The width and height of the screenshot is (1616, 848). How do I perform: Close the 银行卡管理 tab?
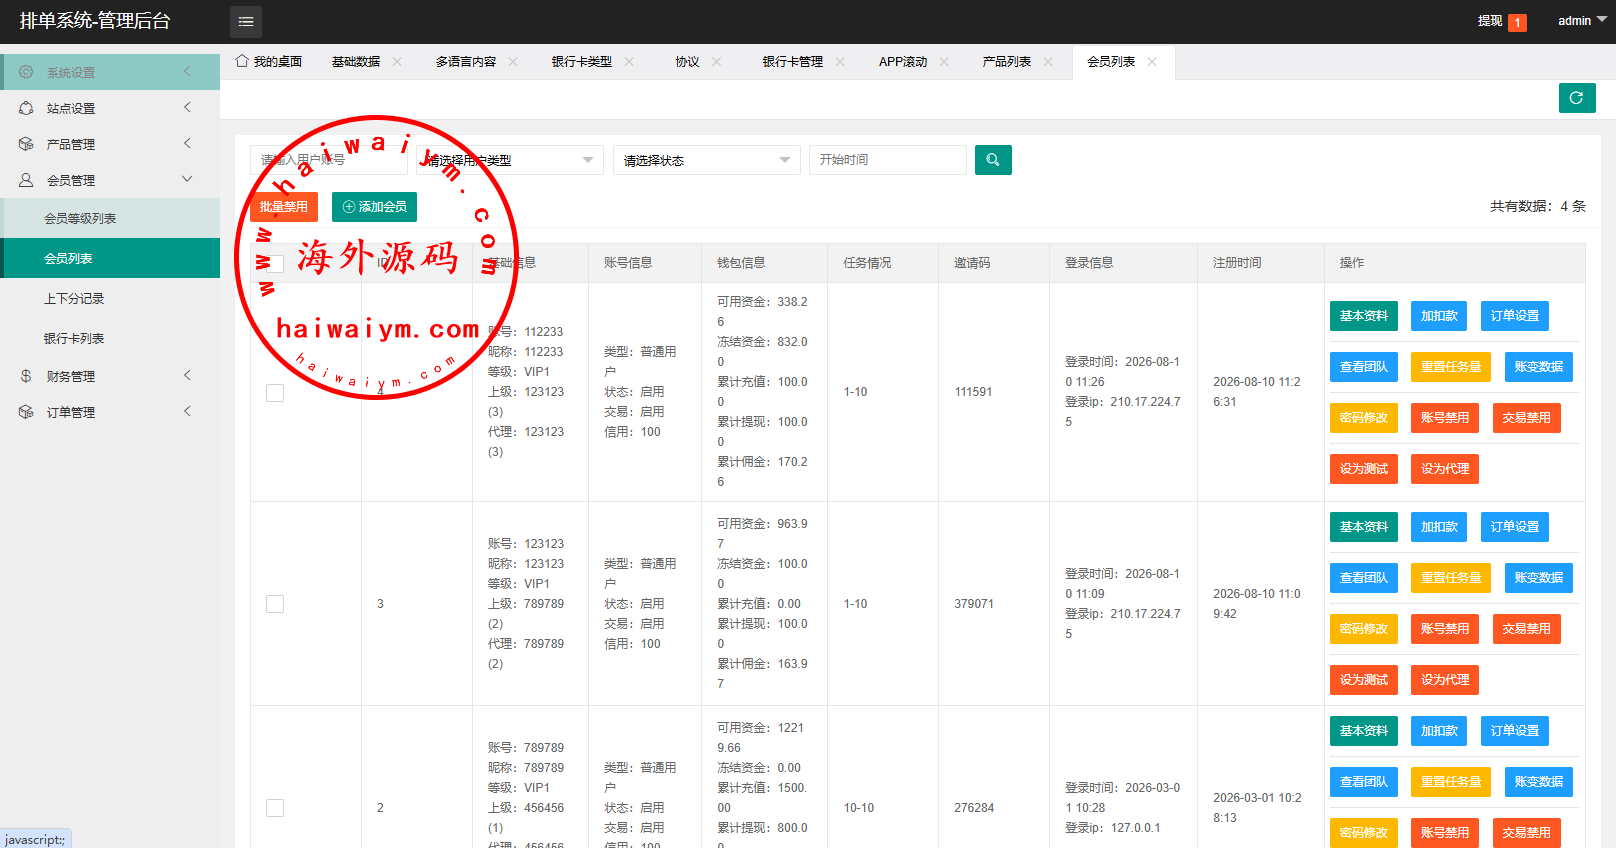tap(840, 62)
